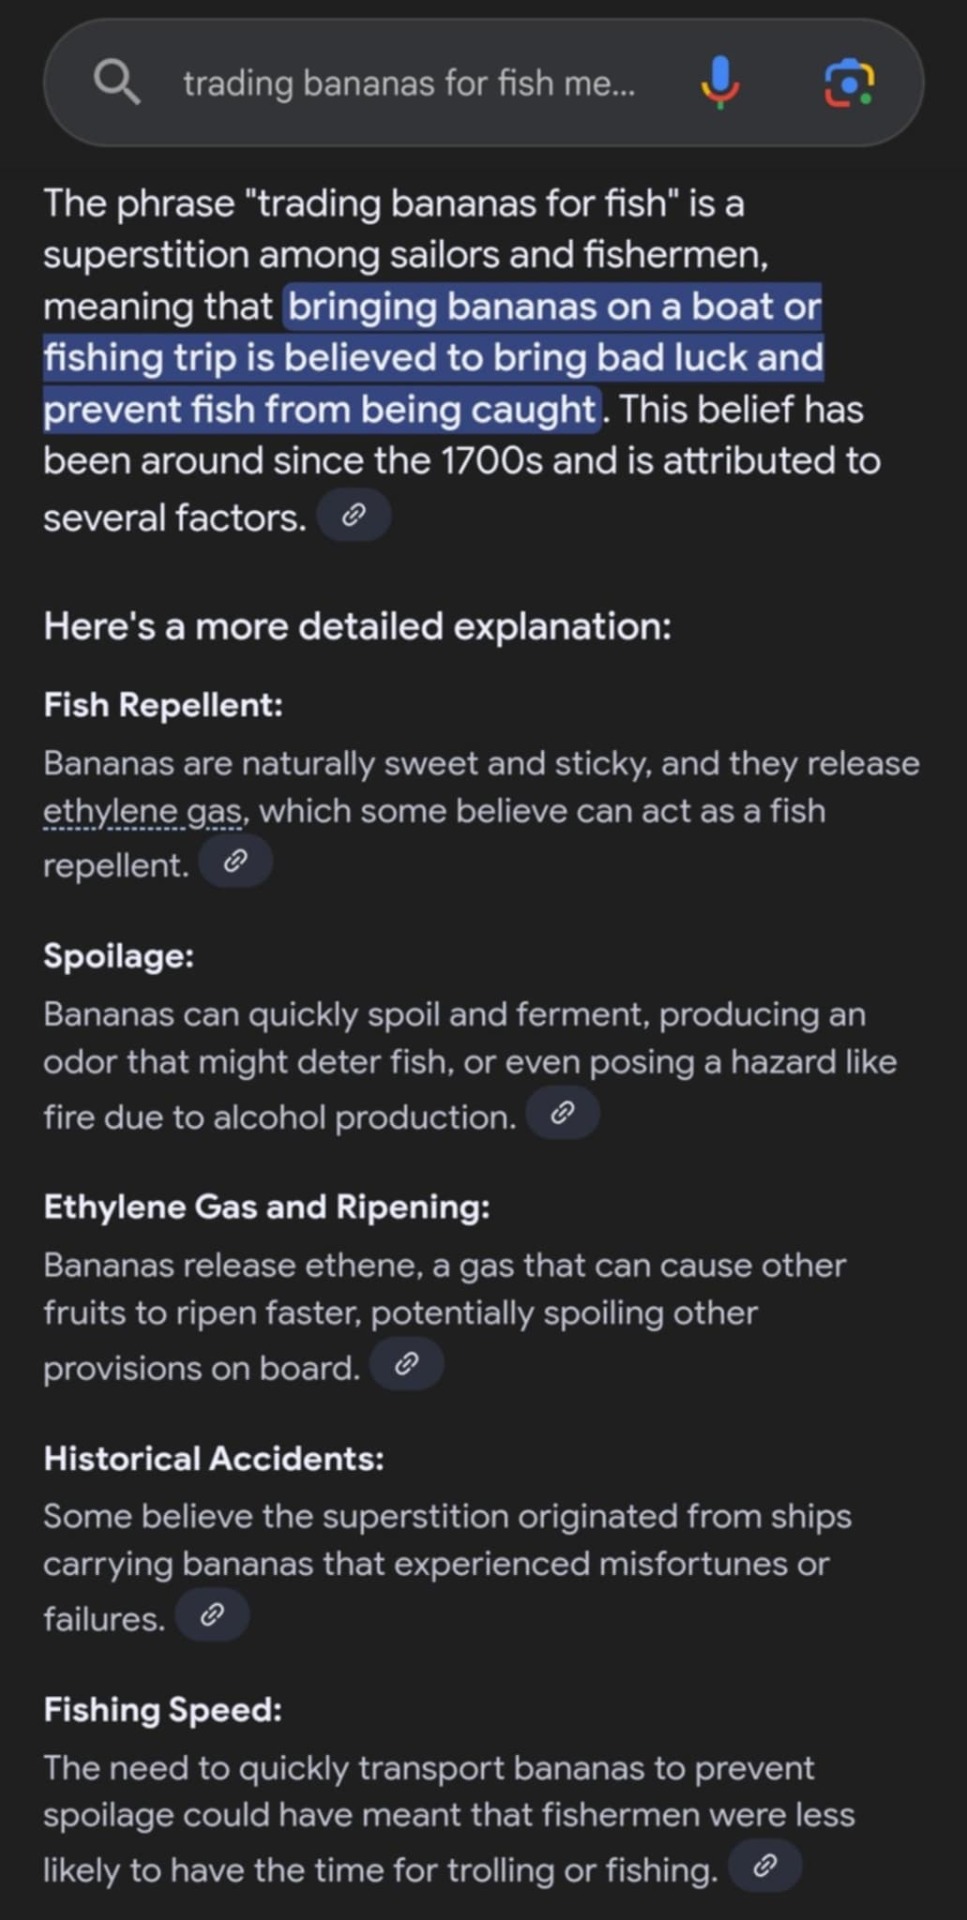Viewport: 967px width, 1920px height.
Task: Tap the 'Historical Accidents:' heading
Action: click(214, 1458)
